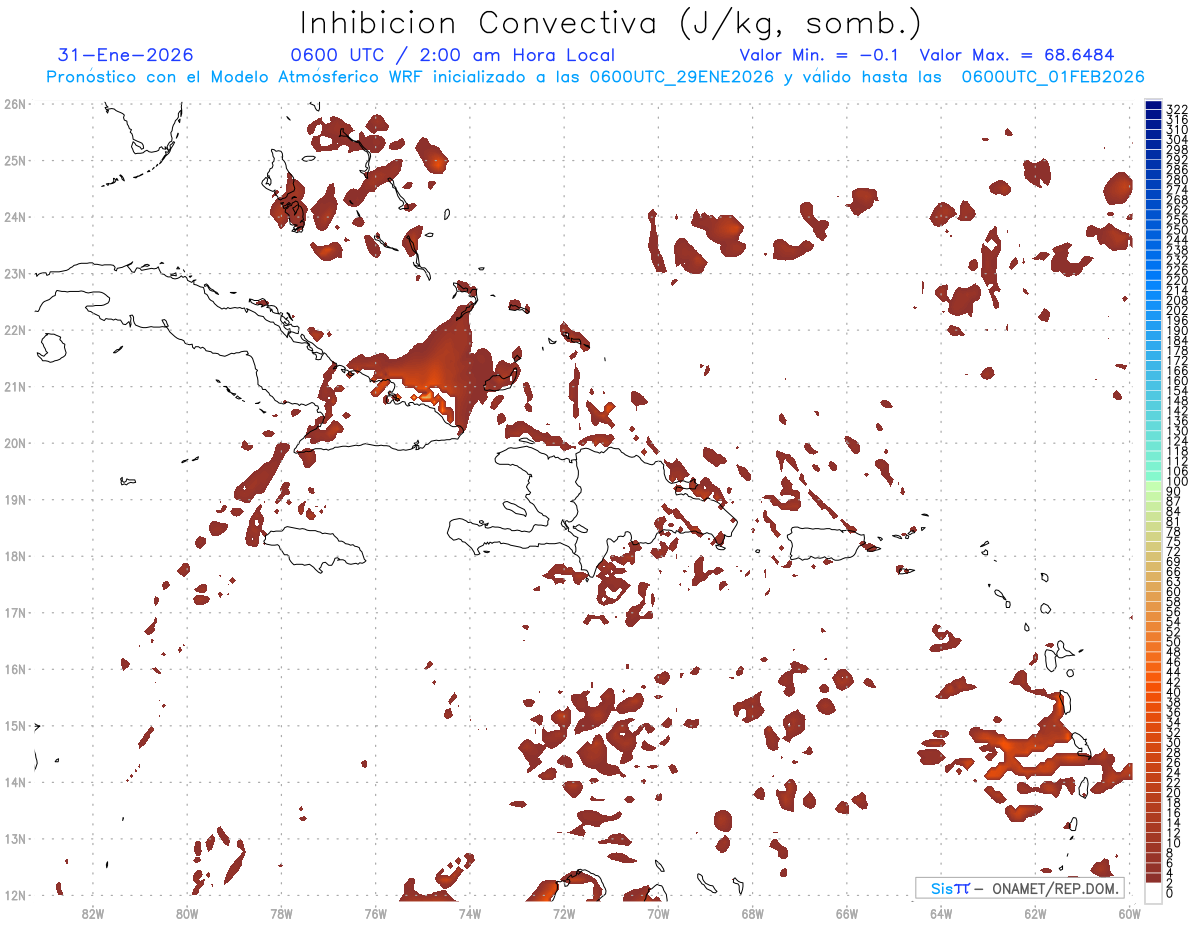The image size is (1200, 927).
Task: Click the latitude label '15N'
Action: tap(15, 726)
